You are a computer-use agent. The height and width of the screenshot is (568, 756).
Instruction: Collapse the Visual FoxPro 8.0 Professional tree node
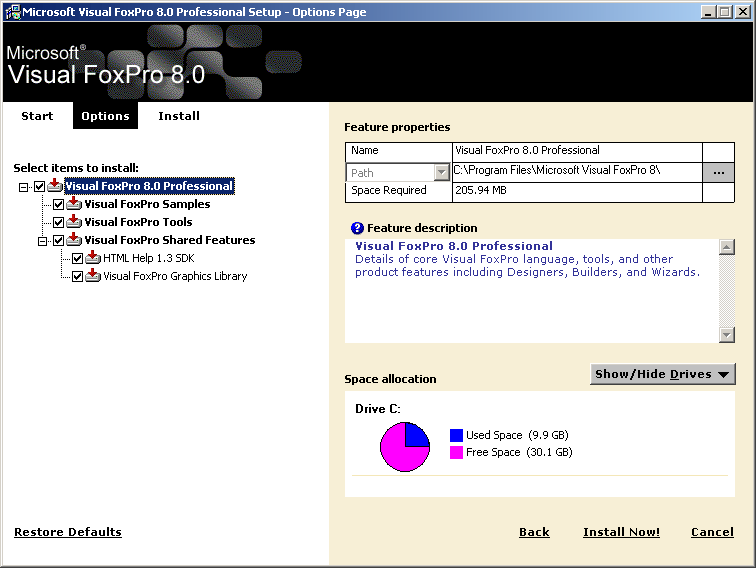coord(23,187)
